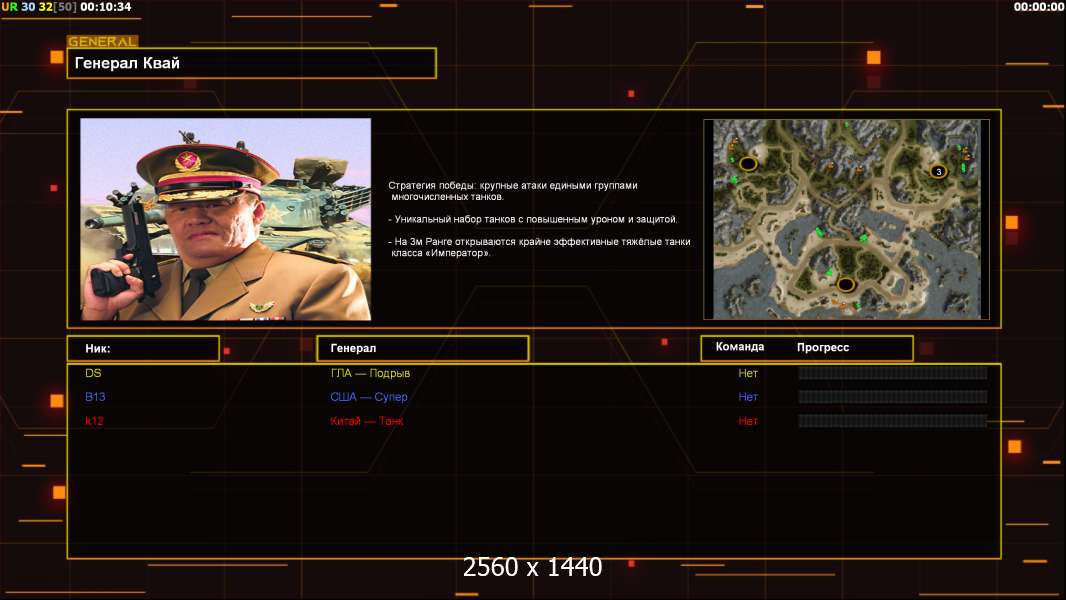Click the Стратегия победы description text

point(513,191)
